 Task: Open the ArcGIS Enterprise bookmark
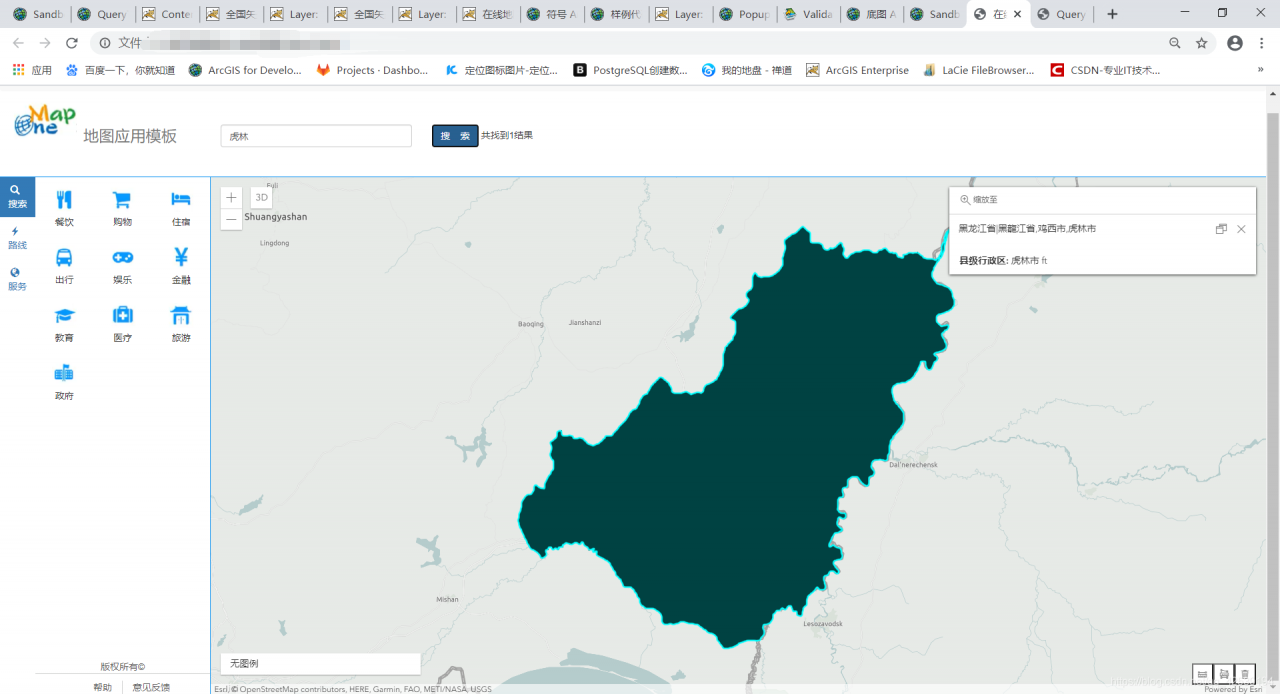coord(858,70)
